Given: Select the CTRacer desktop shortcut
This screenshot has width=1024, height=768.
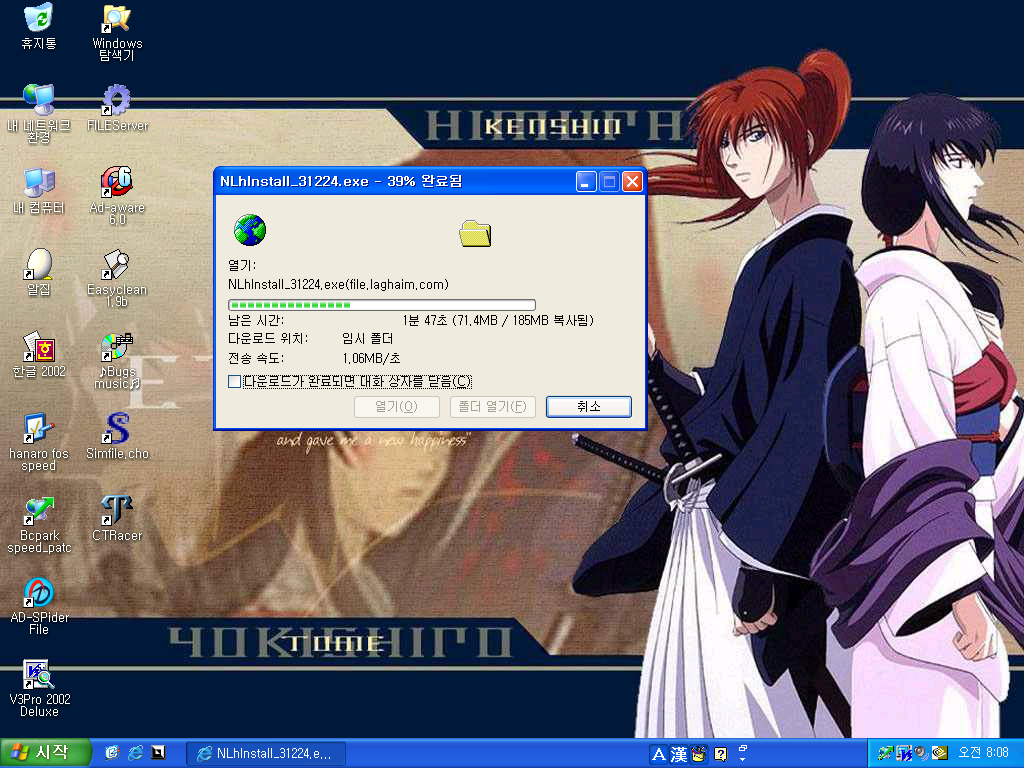Looking at the screenshot, I should 117,519.
